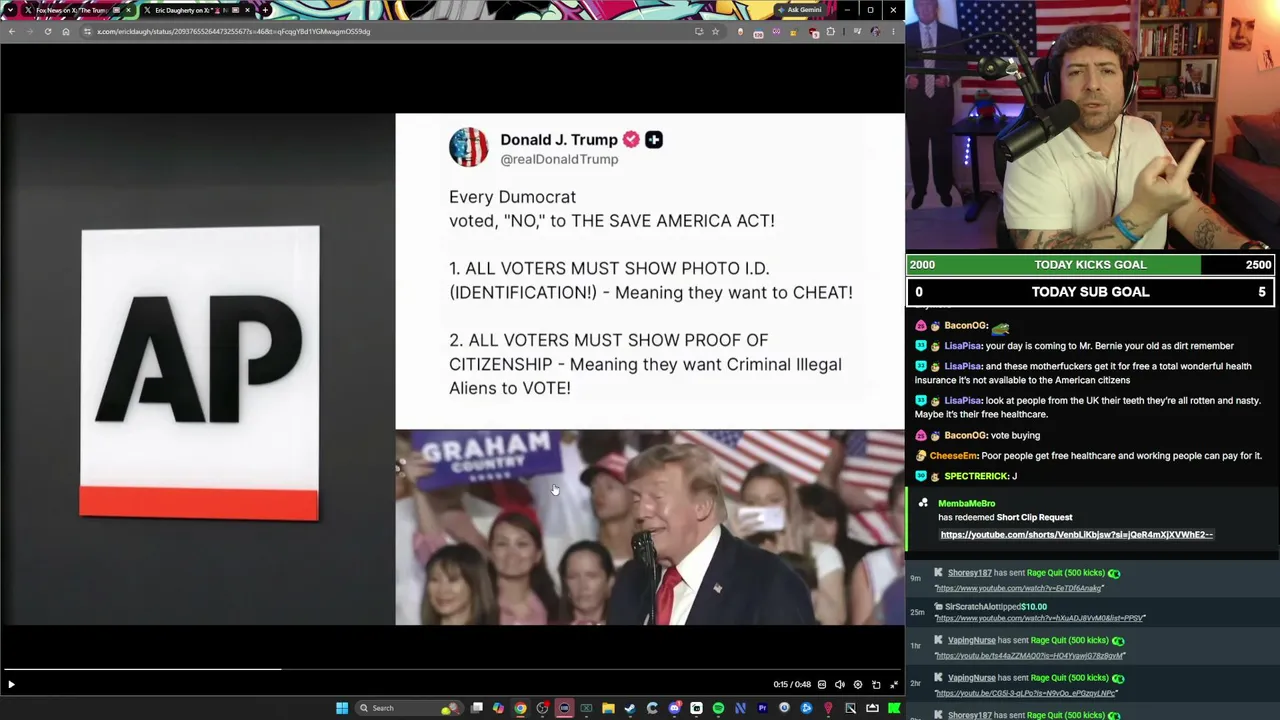Switch to Google Chrome on the taskbar
The image size is (1280, 720).
pos(520,708)
